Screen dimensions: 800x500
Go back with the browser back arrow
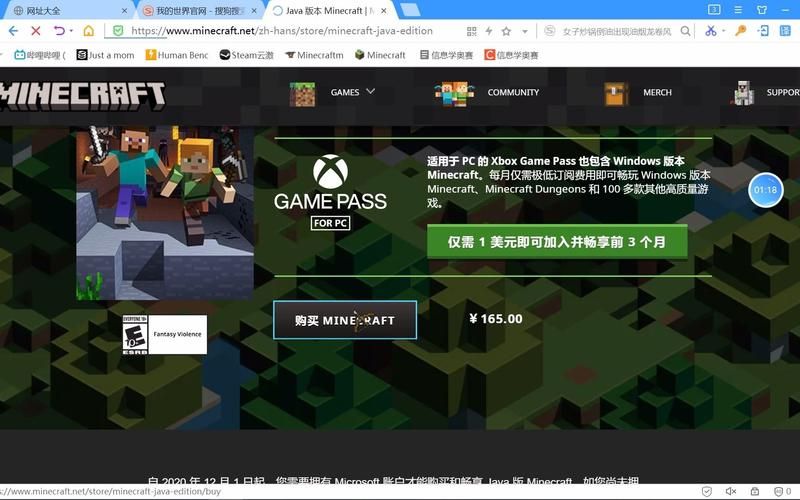13,31
